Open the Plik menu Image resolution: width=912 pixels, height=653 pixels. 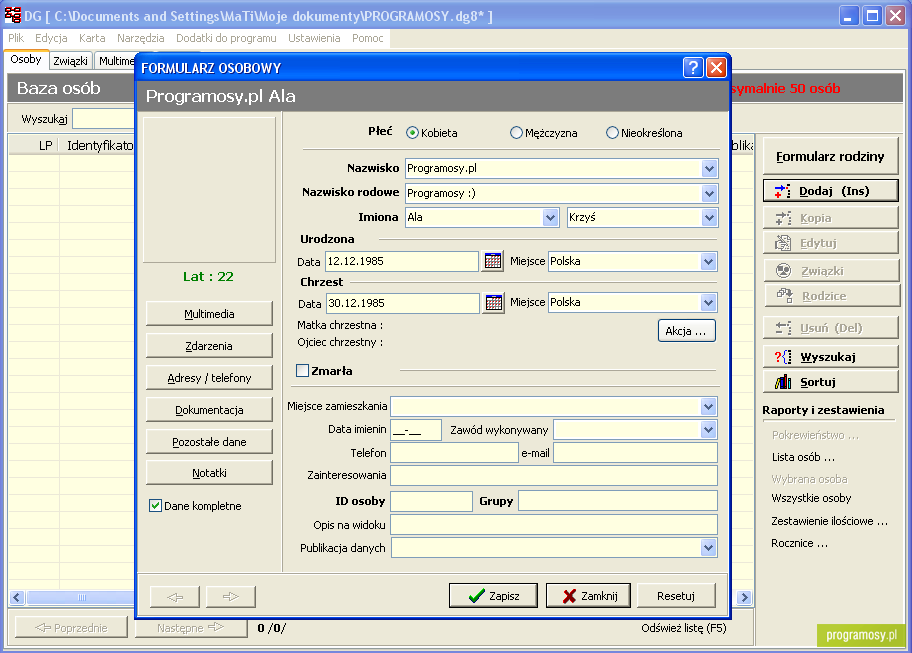[16, 38]
